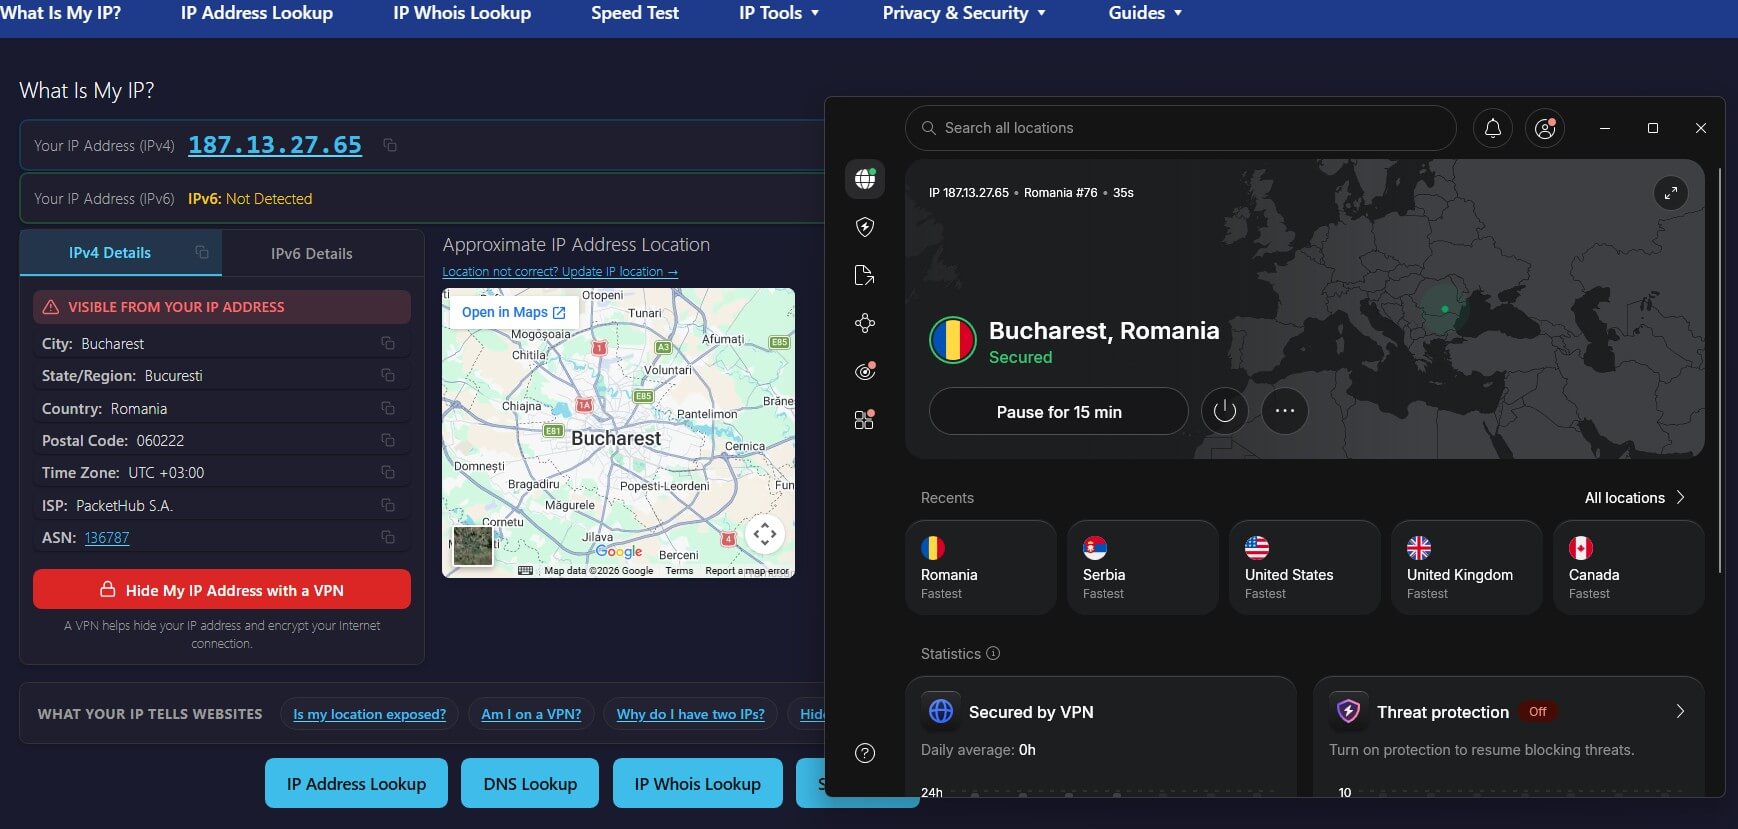The height and width of the screenshot is (829, 1738).
Task: Expand the Guides dropdown menu
Action: [1145, 13]
